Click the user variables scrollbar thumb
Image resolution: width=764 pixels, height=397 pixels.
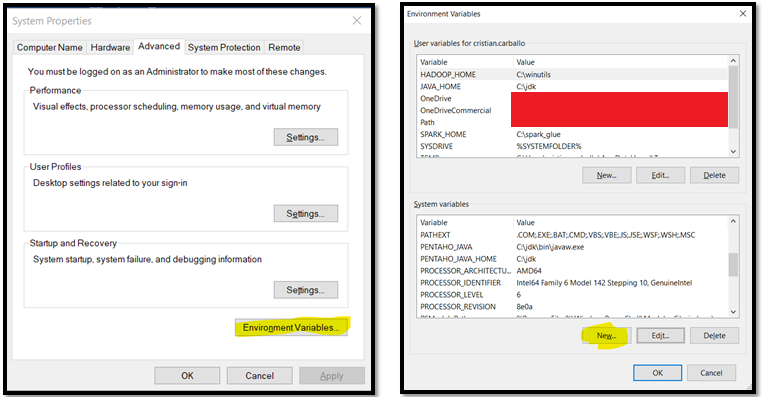[733, 97]
